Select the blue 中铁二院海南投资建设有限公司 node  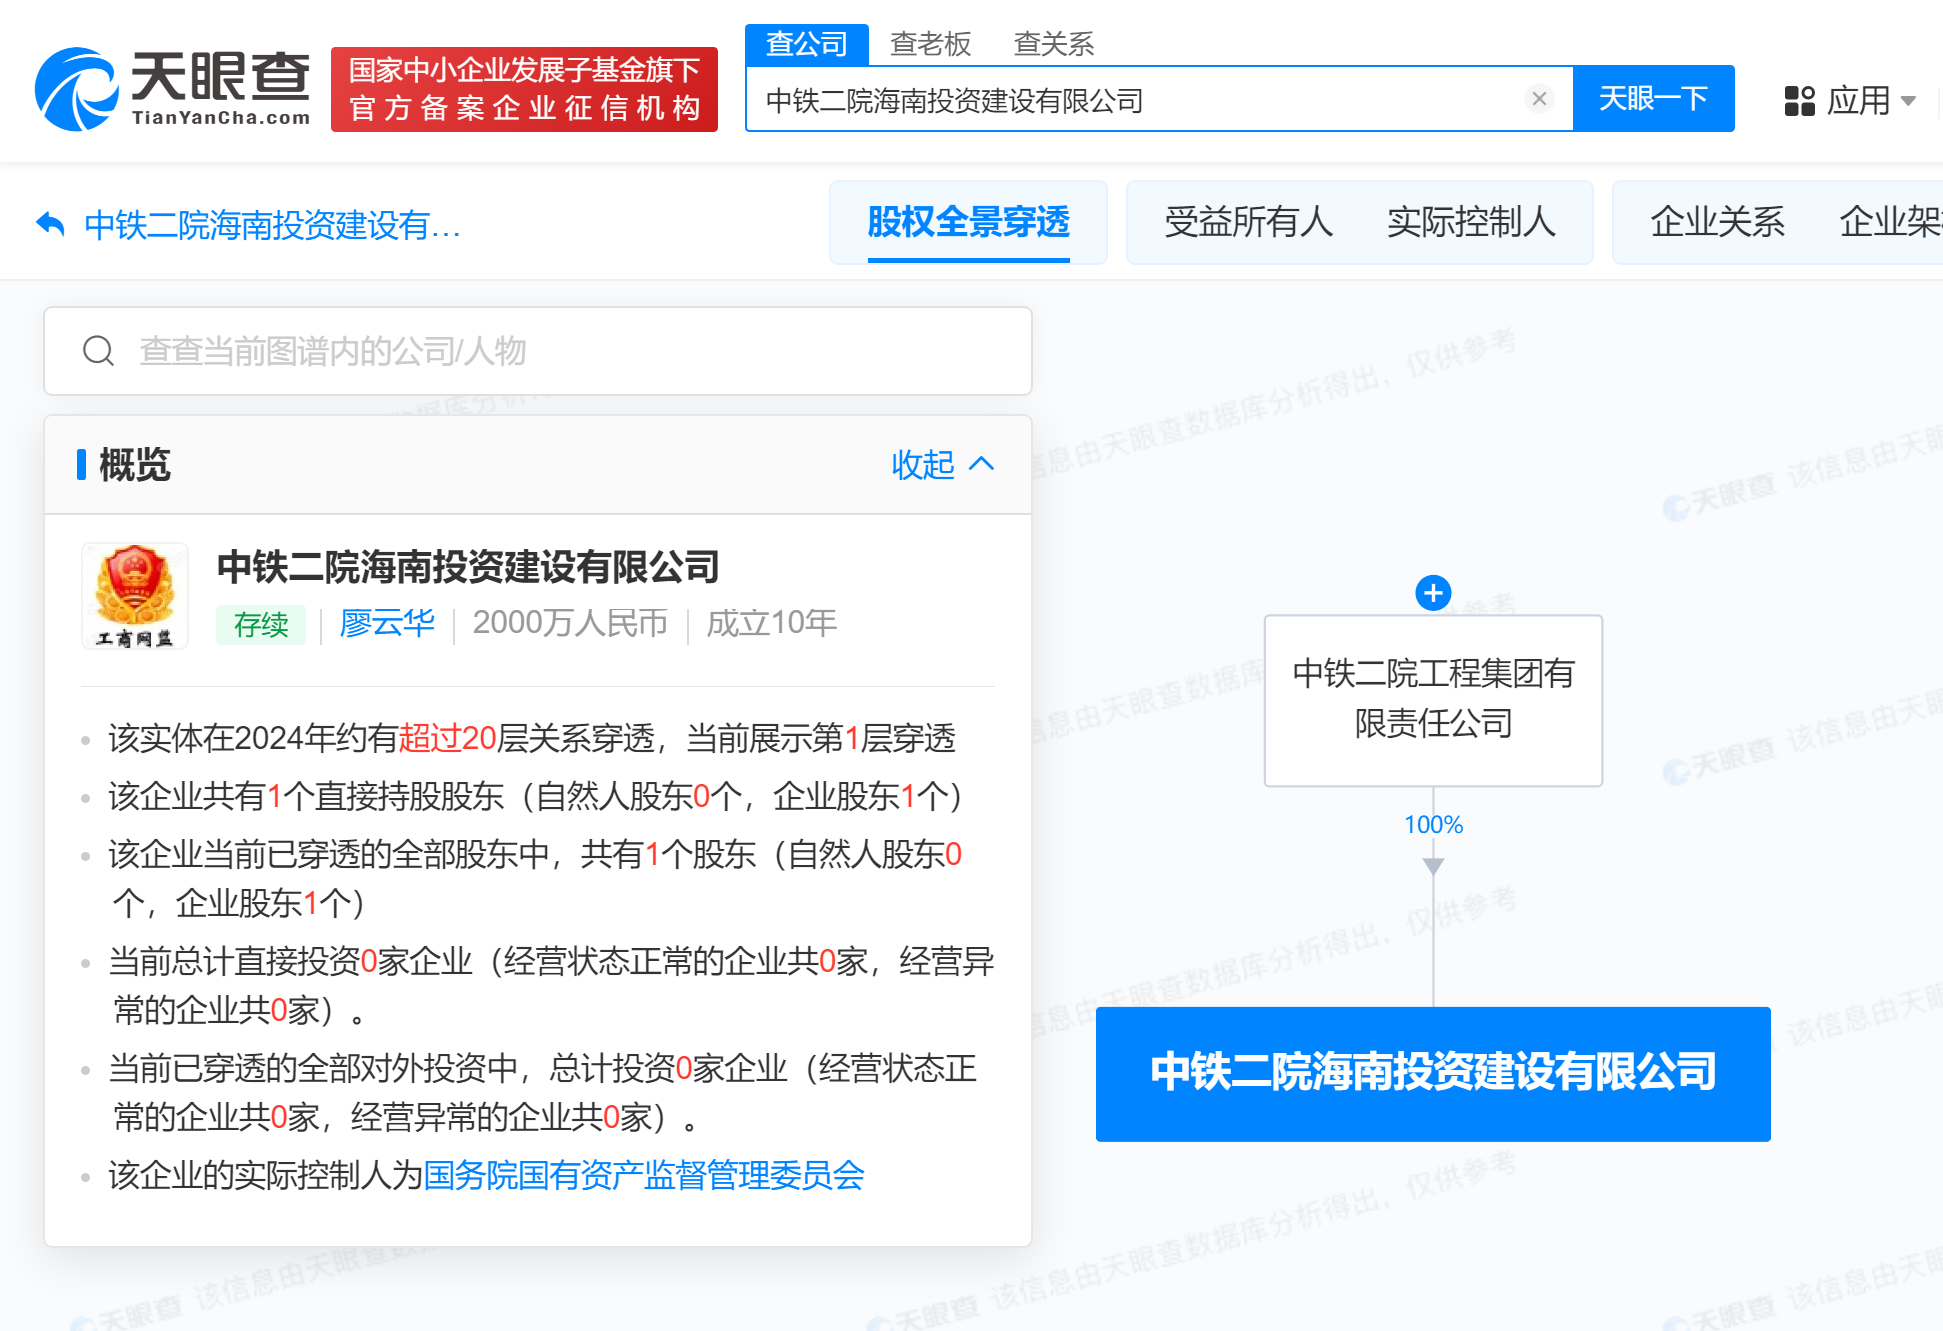click(1433, 1074)
